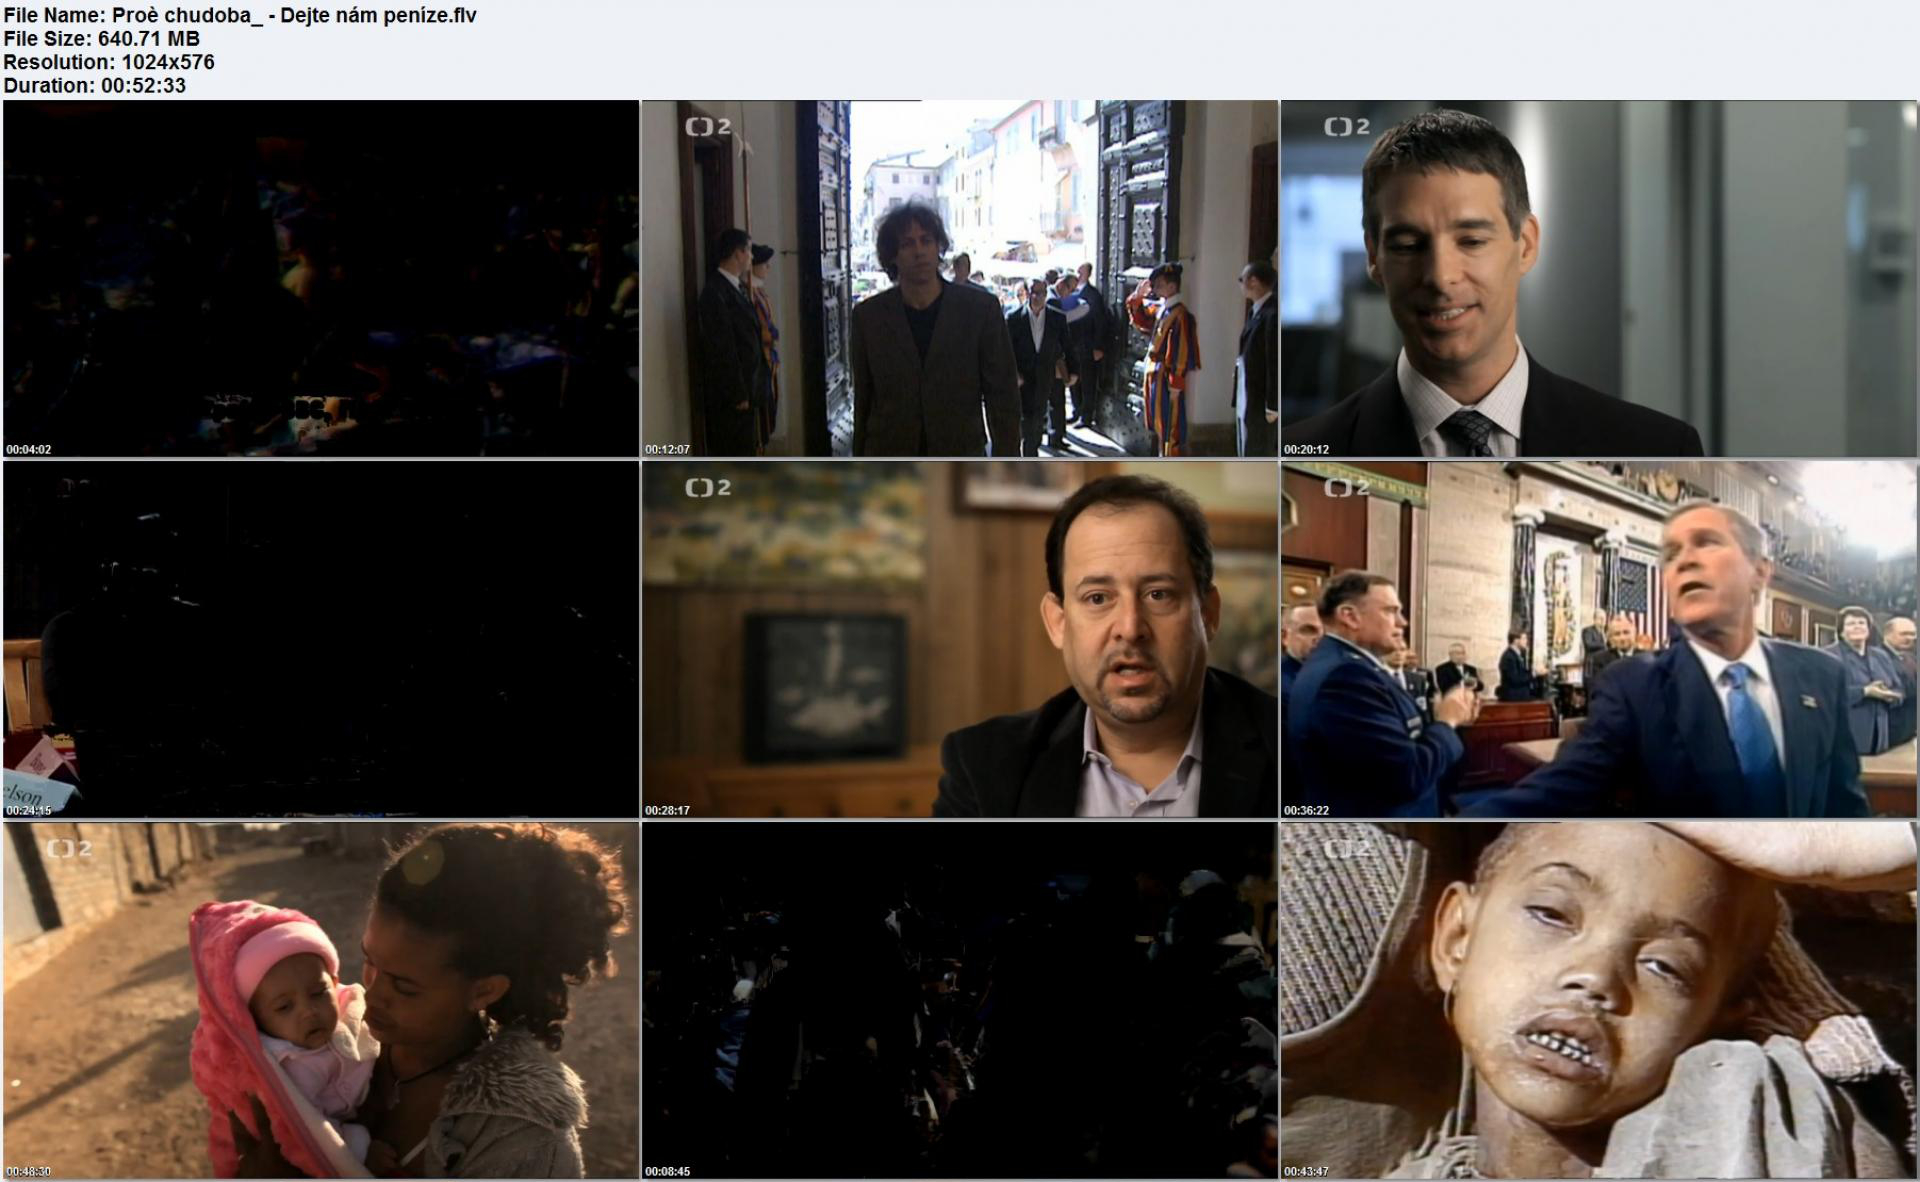
Task: Select the dark thumbnail timestamped 00:08:45
Action: pyautogui.click(x=959, y=1000)
